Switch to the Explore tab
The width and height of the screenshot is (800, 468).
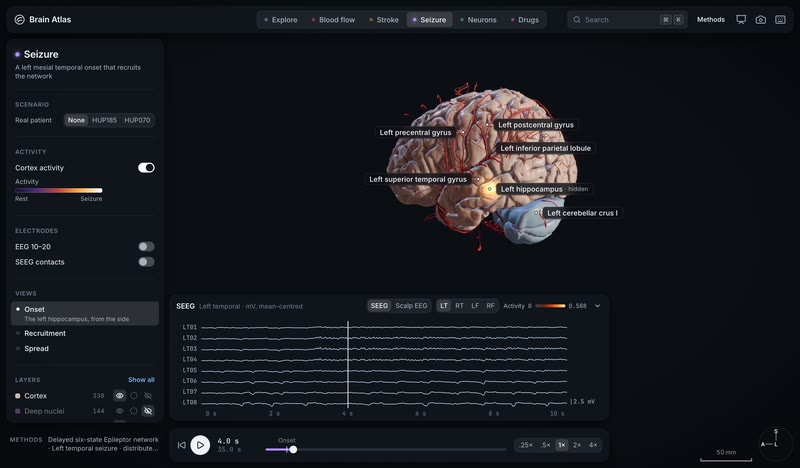tap(280, 19)
